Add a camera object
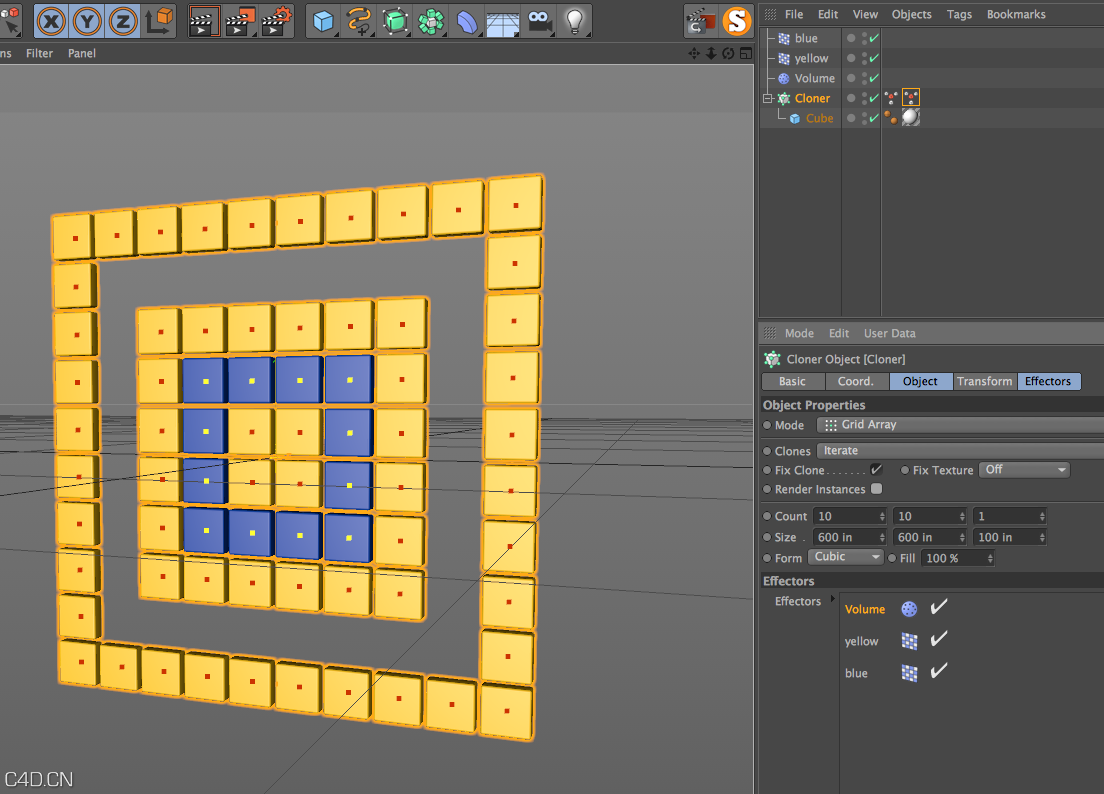Image resolution: width=1104 pixels, height=794 pixels. click(x=539, y=21)
